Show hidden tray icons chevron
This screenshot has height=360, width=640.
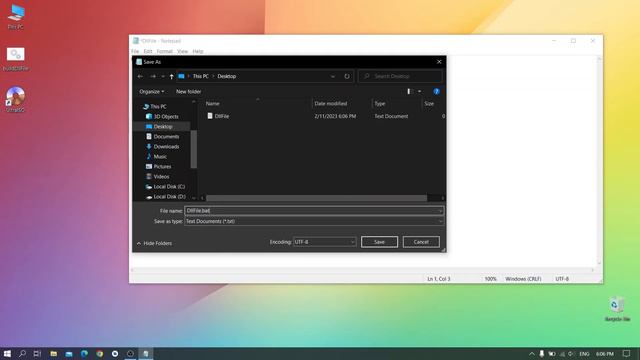531,354
